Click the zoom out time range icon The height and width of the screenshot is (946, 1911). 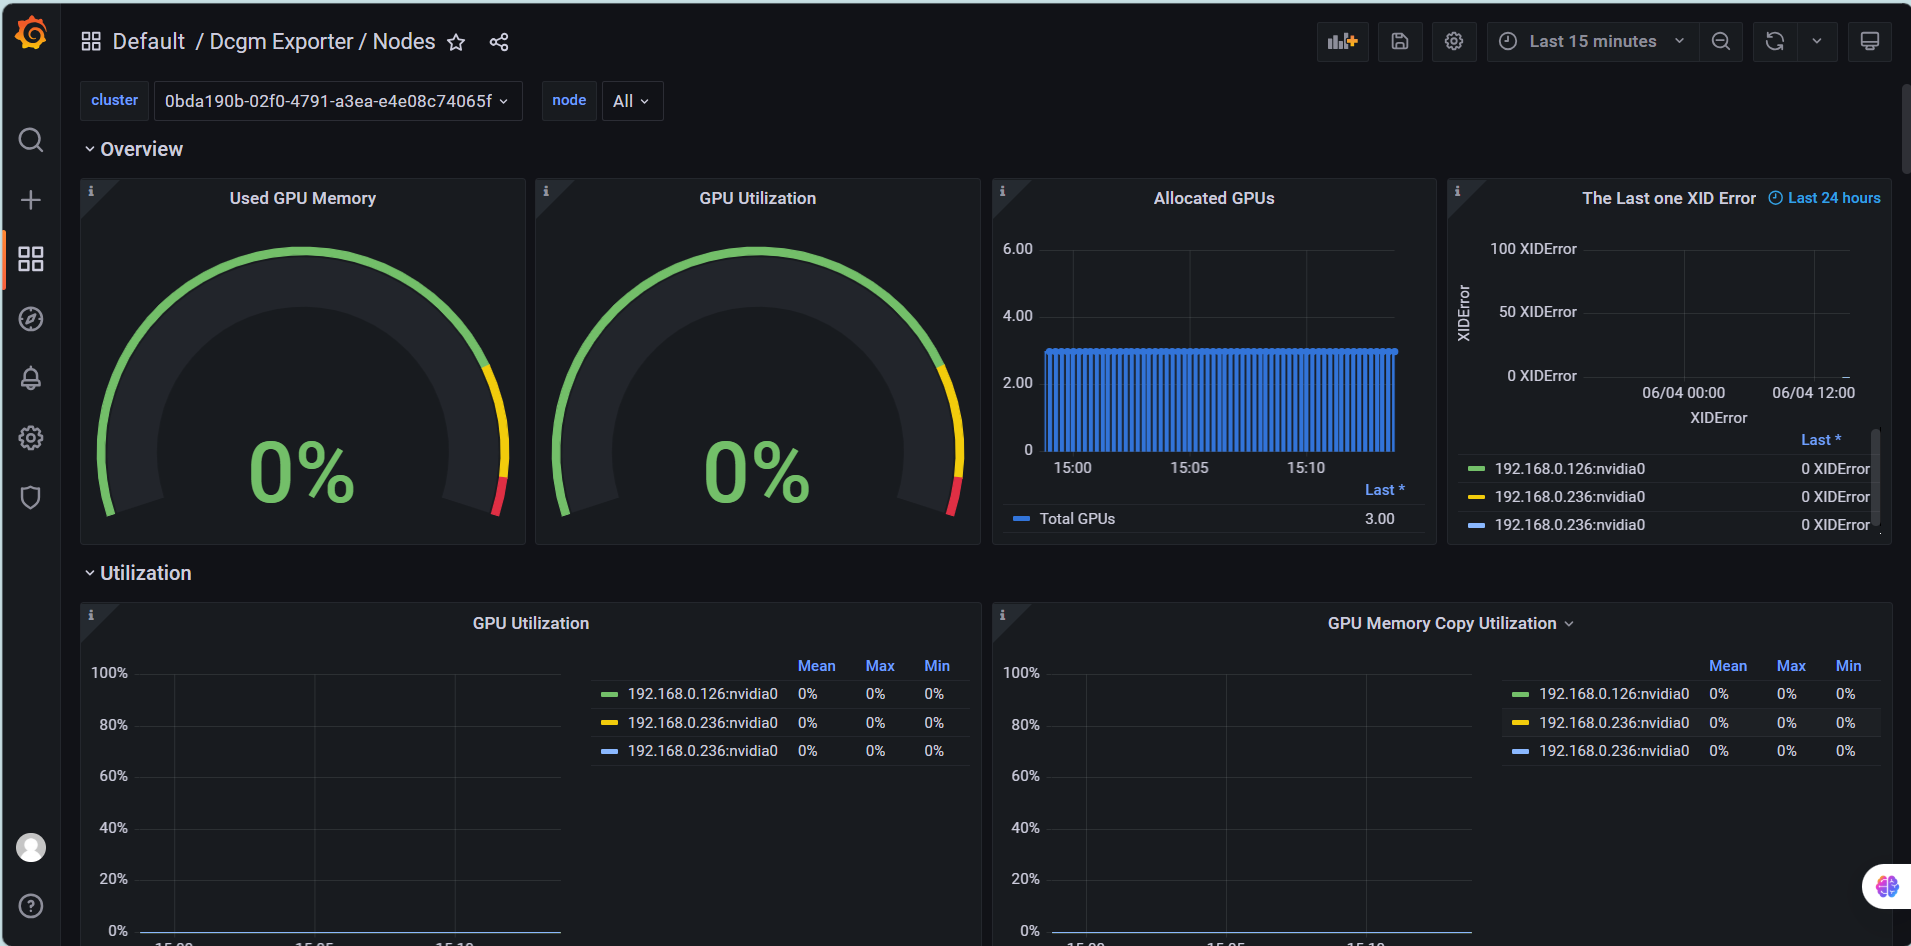(1721, 42)
